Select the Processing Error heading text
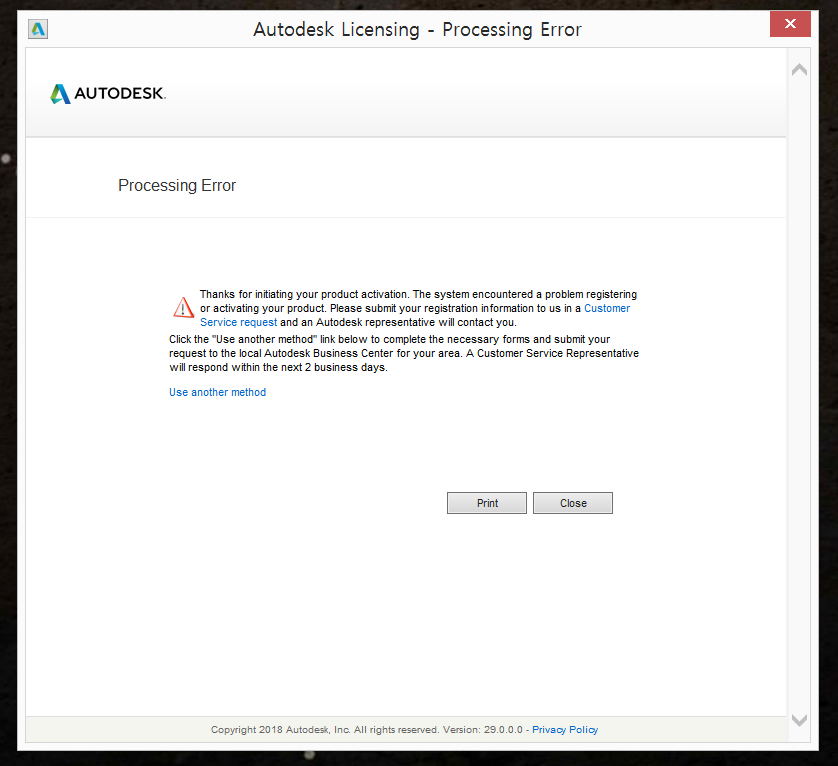This screenshot has width=838, height=766. [x=177, y=185]
